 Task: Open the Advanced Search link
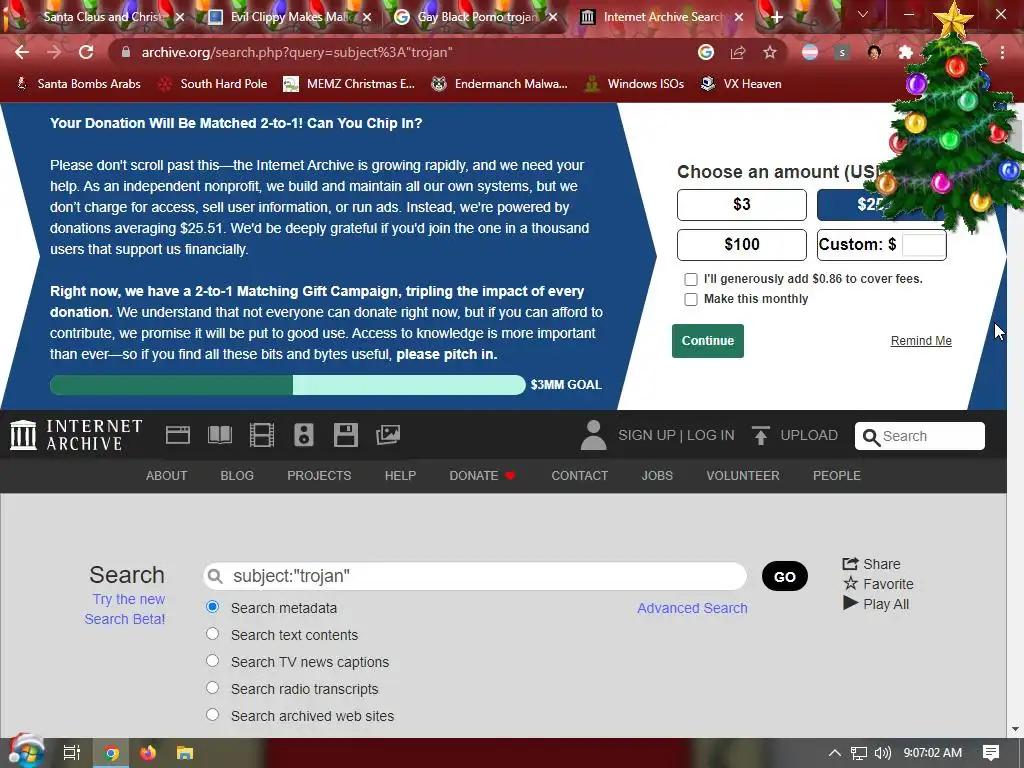coord(692,608)
